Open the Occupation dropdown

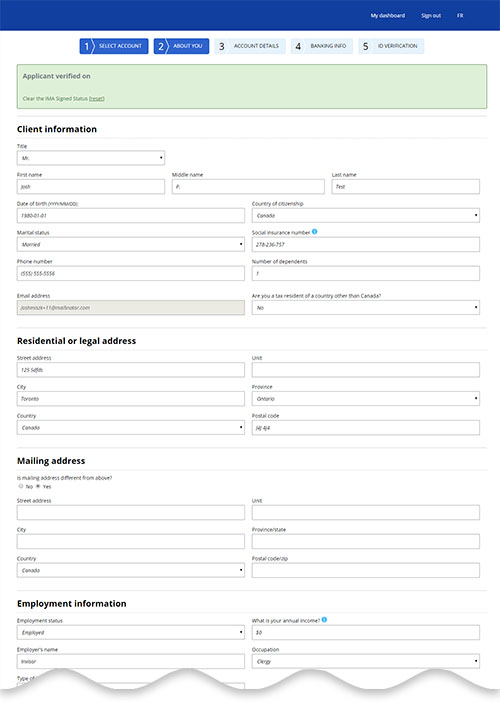(x=366, y=661)
